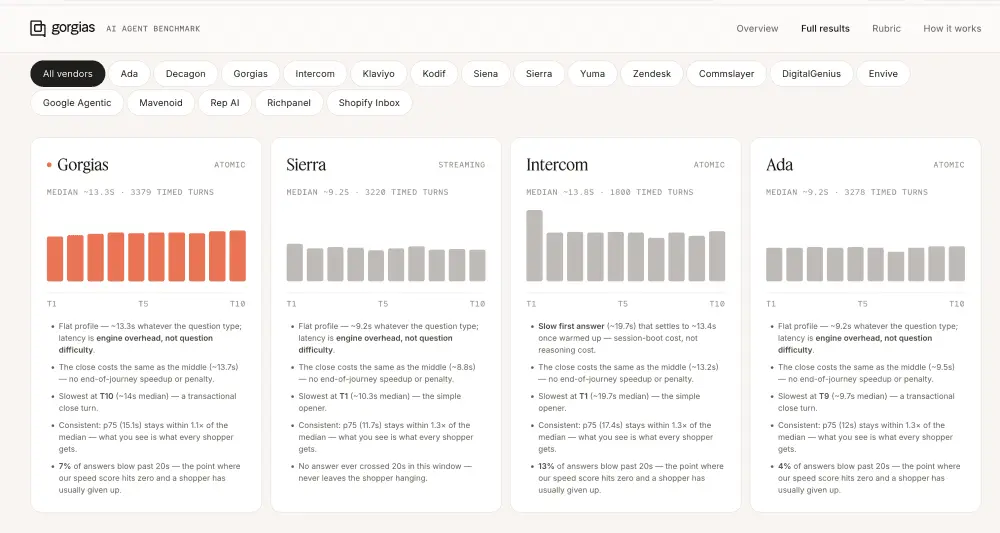The image size is (1000, 533).
Task: Go to Full results page
Action: [825, 29]
